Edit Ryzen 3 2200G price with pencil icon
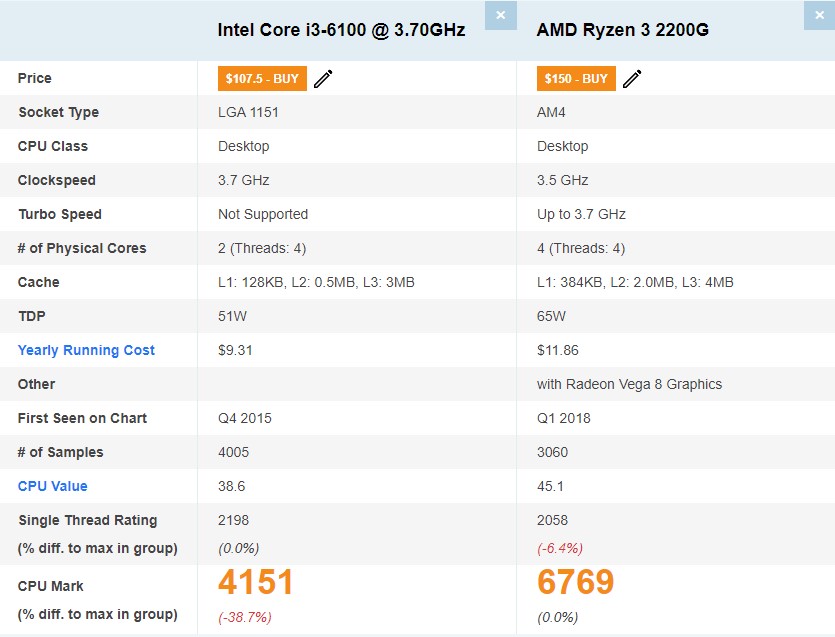Viewport: 835px width, 637px height. (632, 79)
